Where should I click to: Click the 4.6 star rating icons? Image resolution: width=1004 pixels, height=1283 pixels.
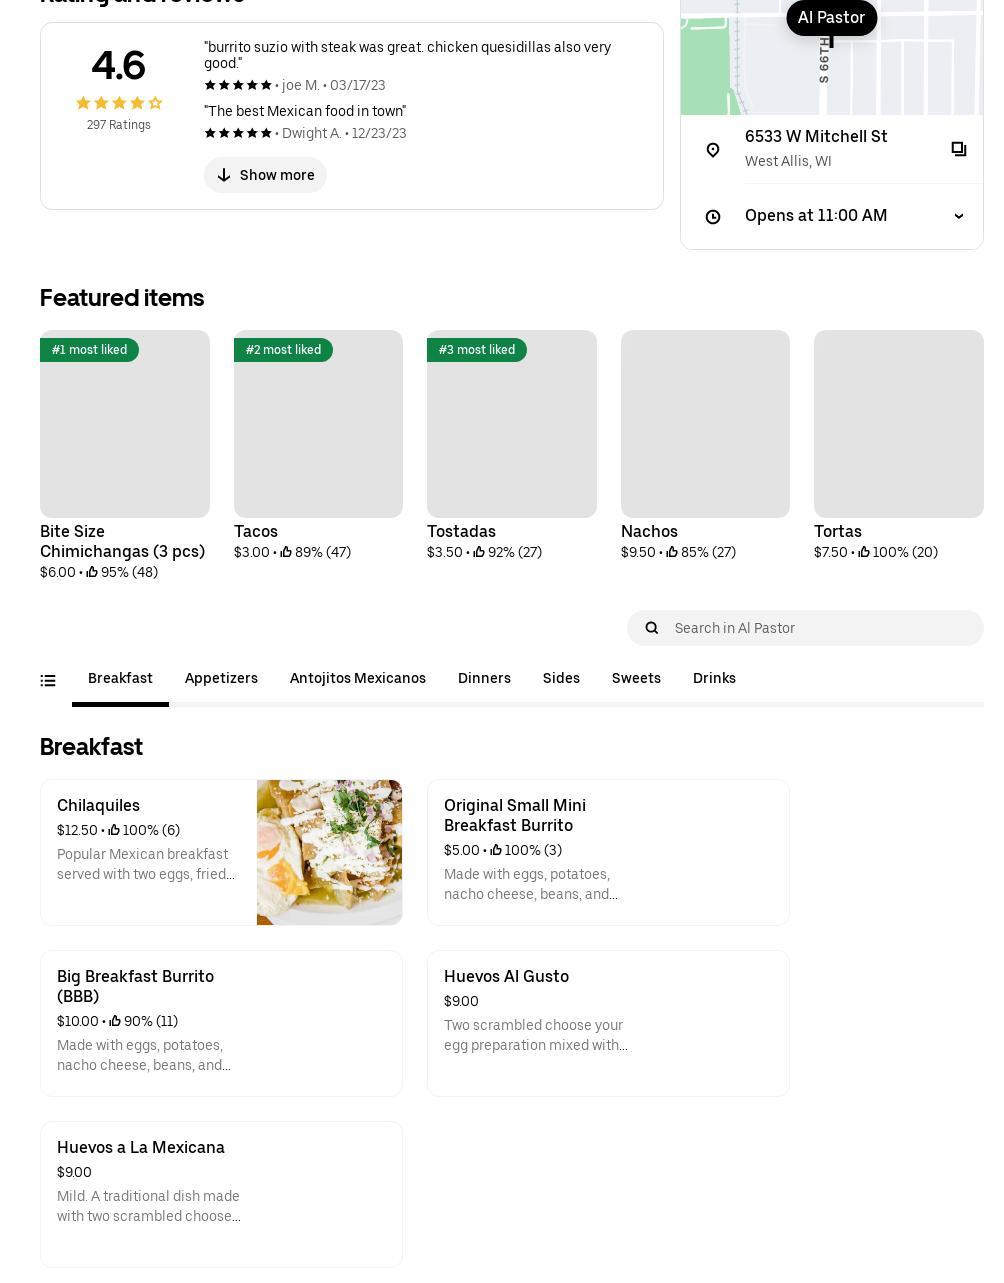118,103
